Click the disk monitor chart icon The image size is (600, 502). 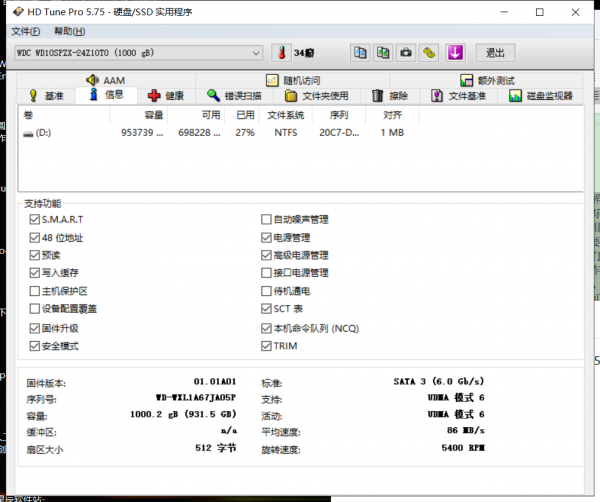[x=515, y=96]
